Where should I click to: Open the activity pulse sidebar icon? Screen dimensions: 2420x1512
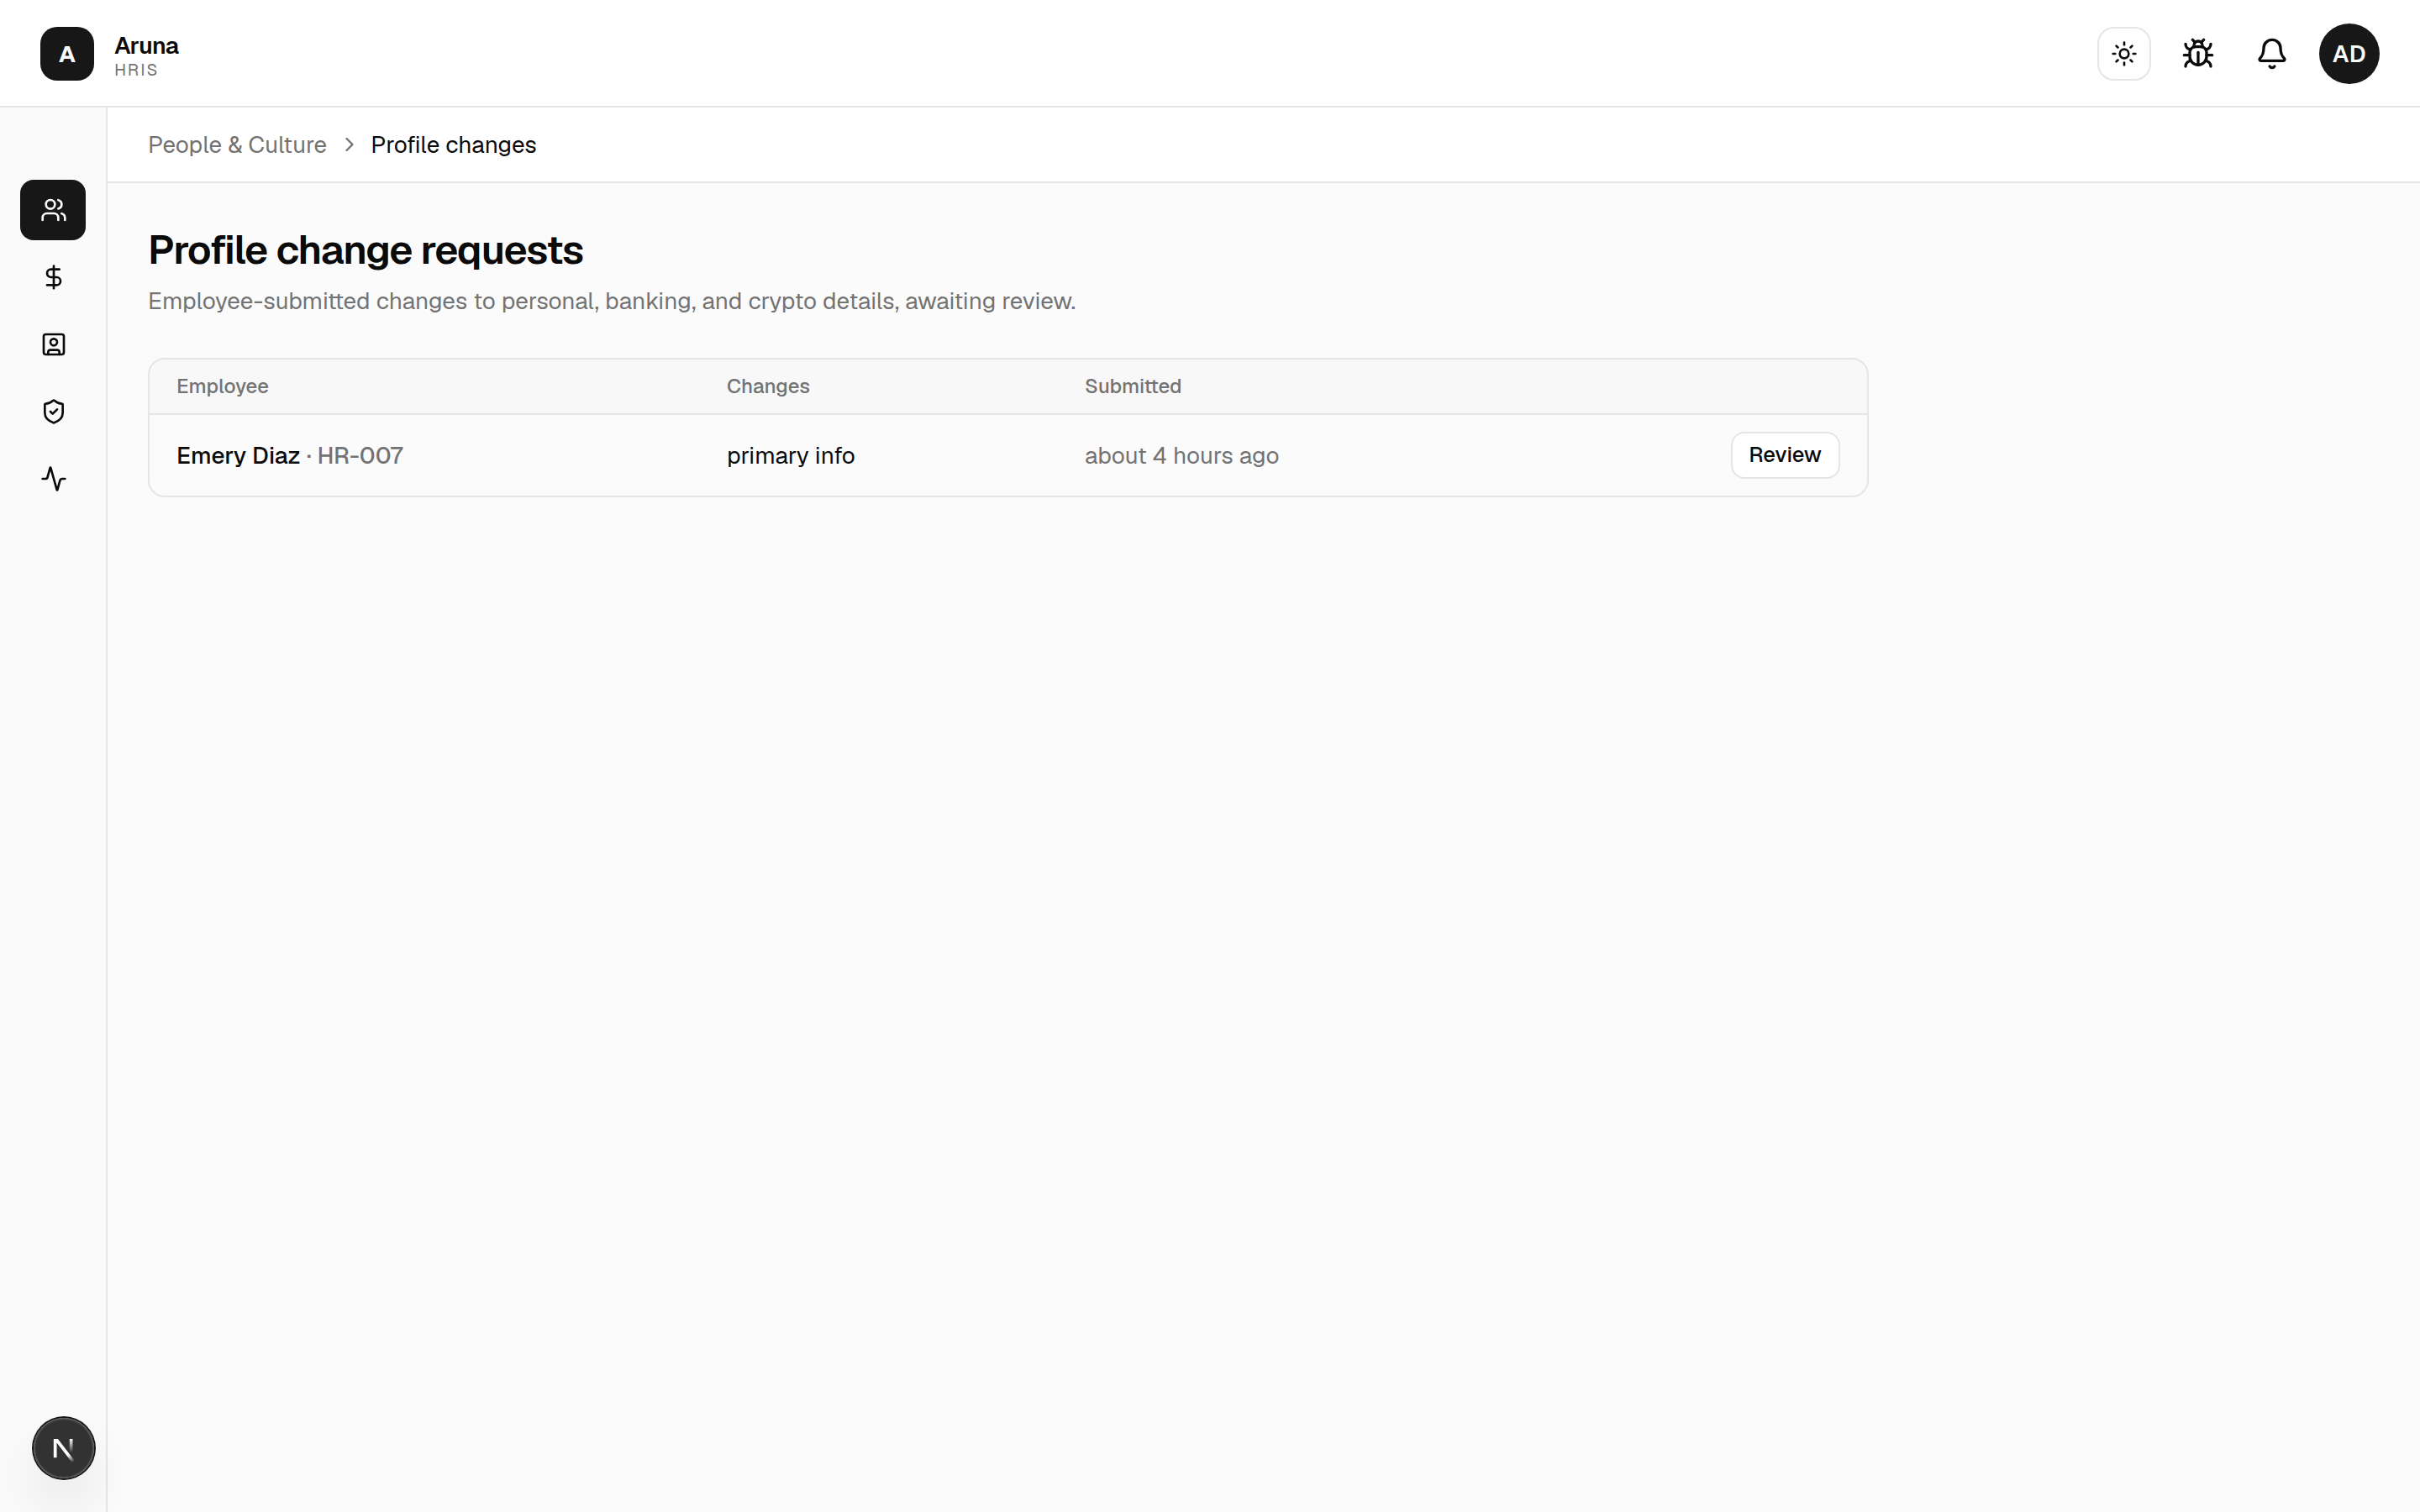point(53,479)
